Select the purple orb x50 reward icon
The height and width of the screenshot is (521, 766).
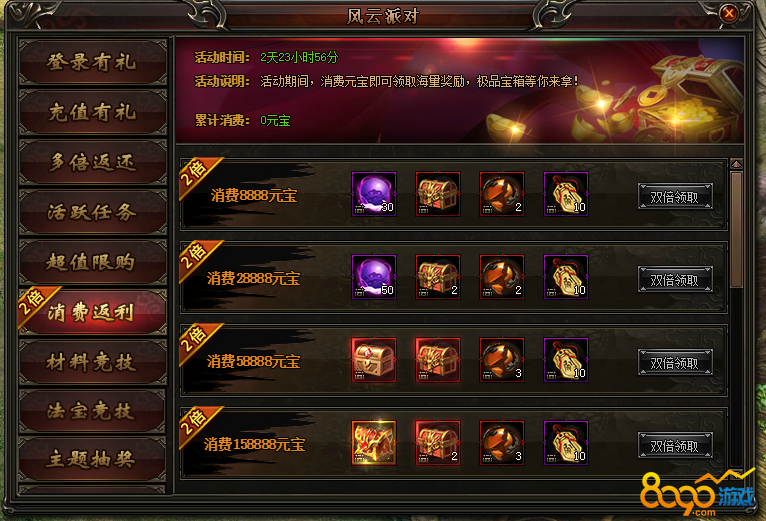coord(374,277)
